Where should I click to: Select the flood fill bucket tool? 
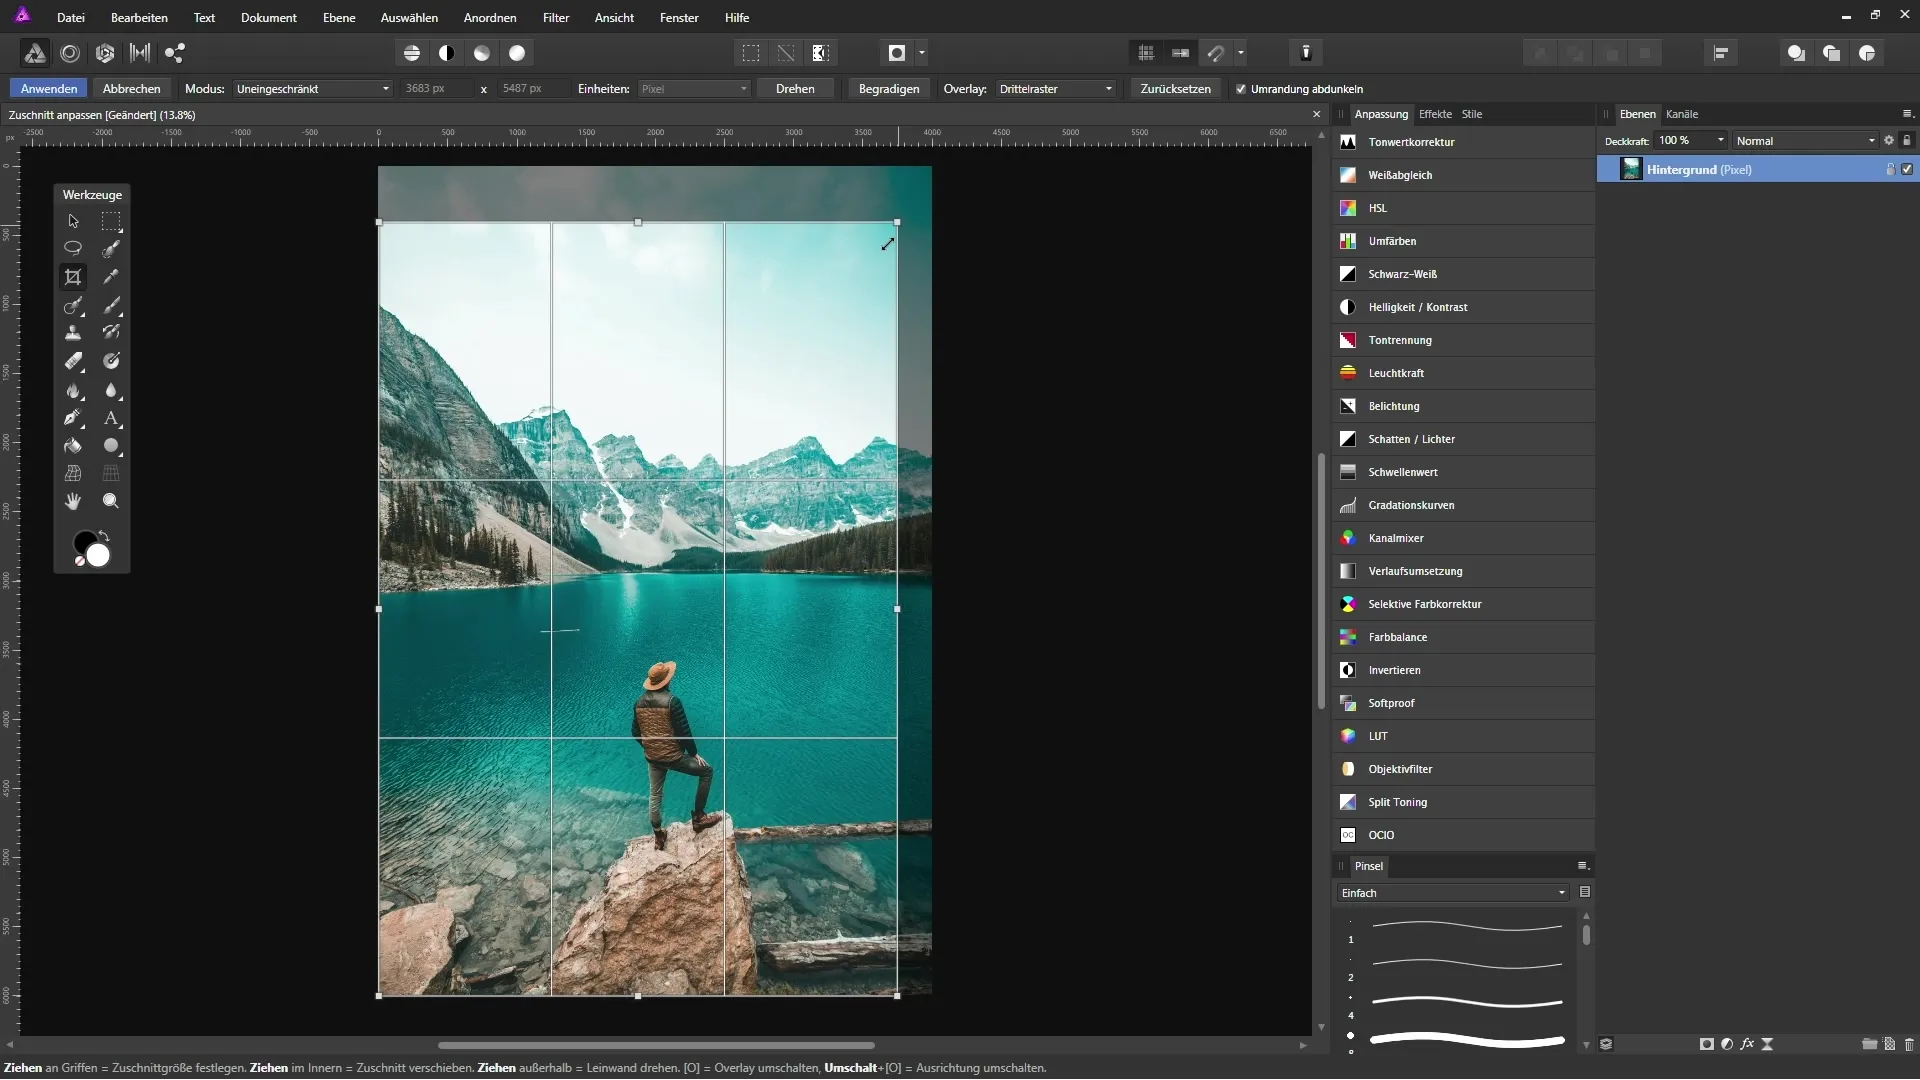pyautogui.click(x=73, y=446)
